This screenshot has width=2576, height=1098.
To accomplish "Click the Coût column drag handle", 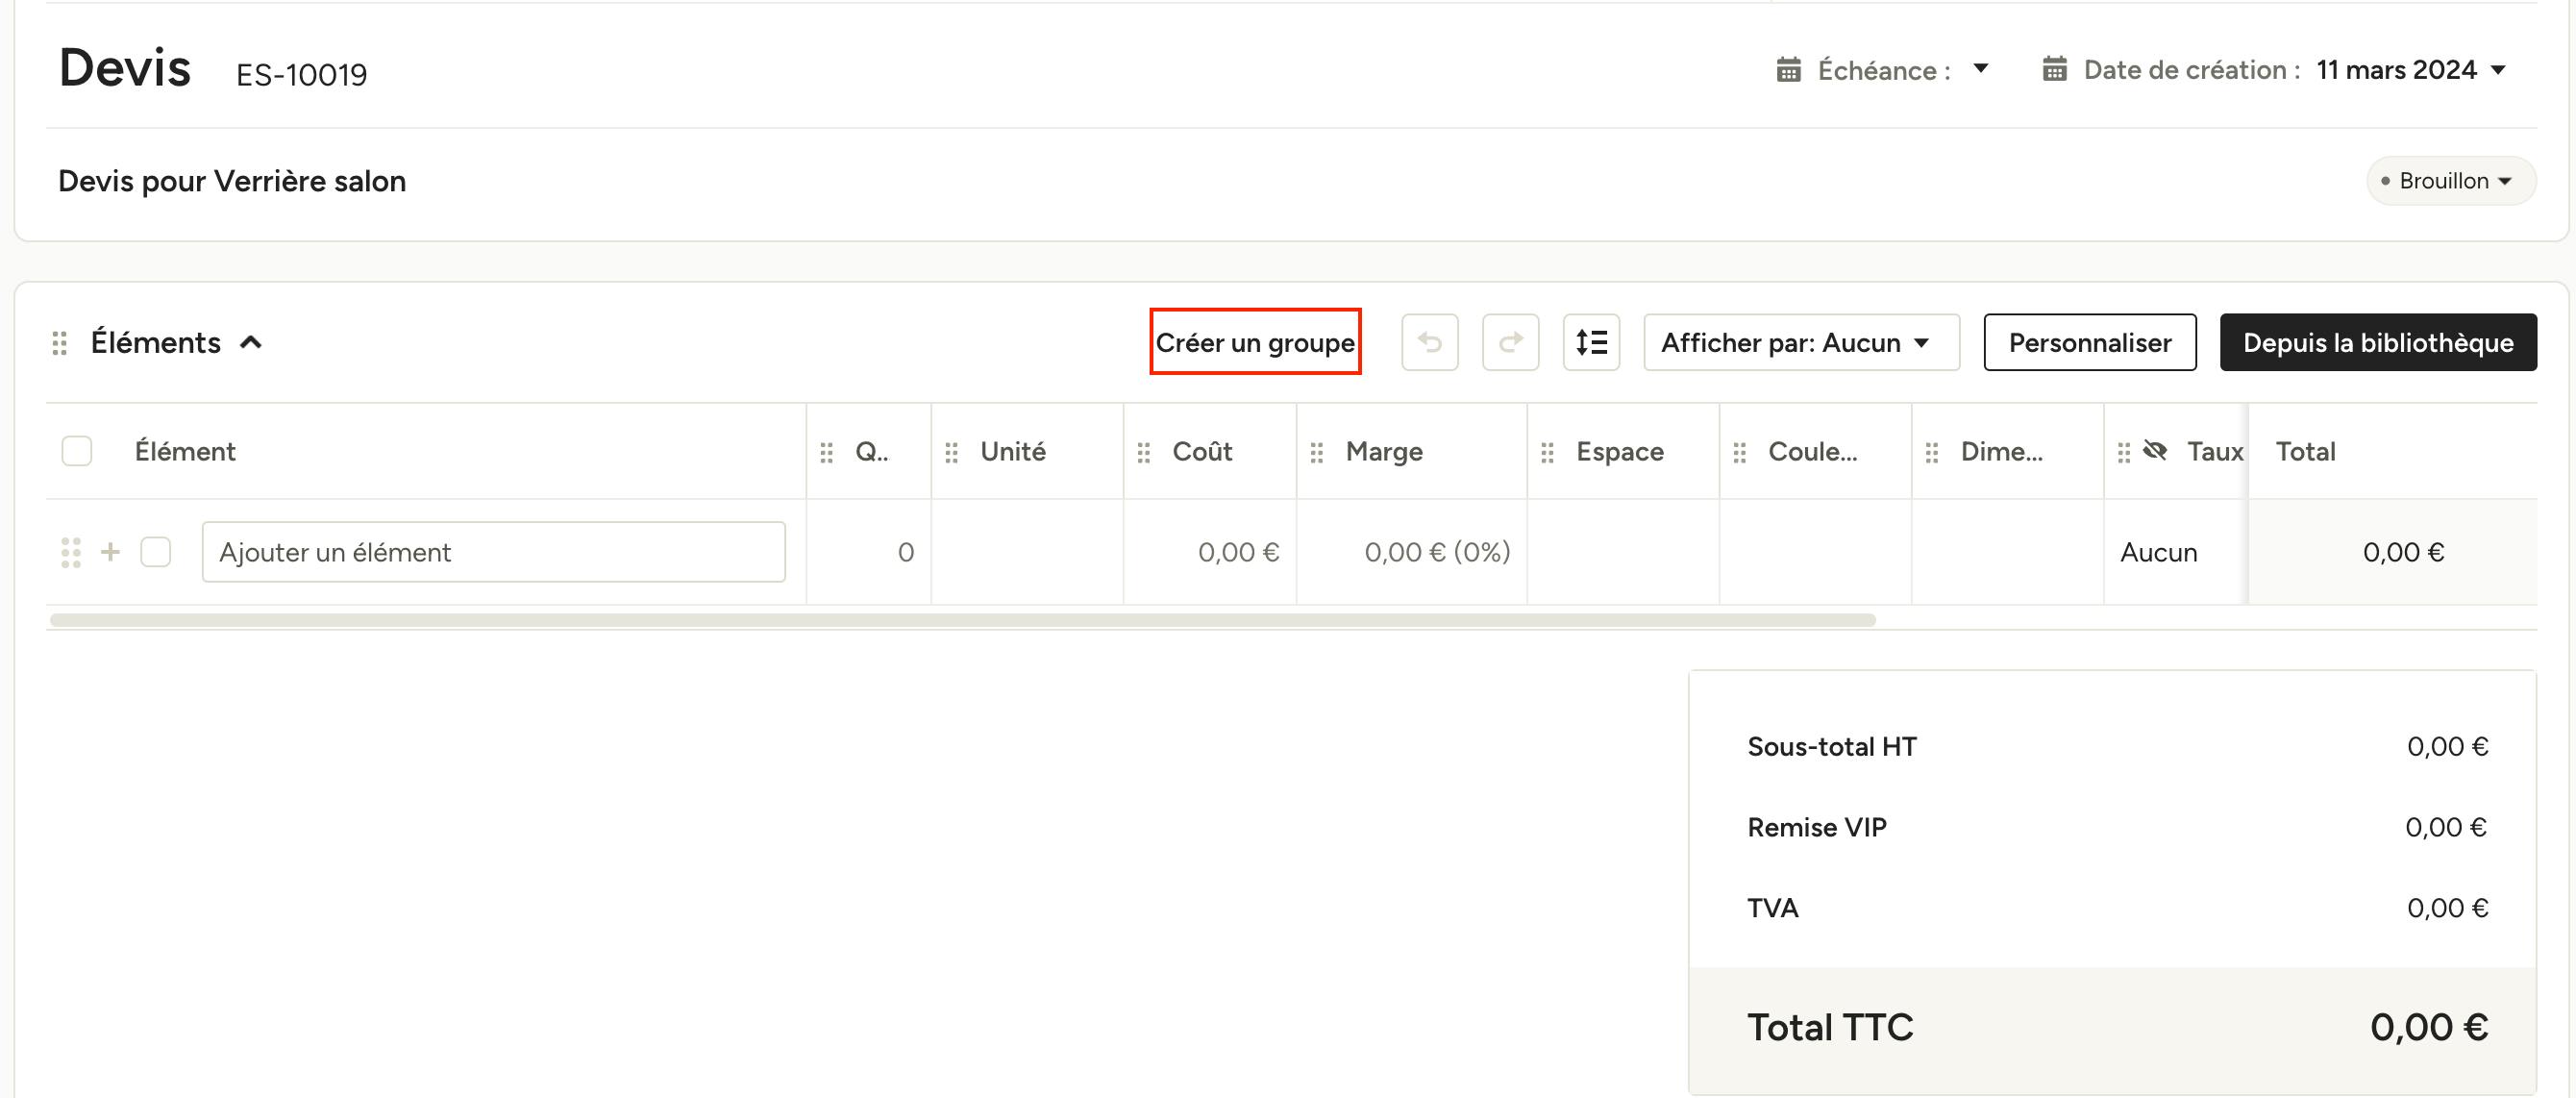I will [x=1143, y=453].
